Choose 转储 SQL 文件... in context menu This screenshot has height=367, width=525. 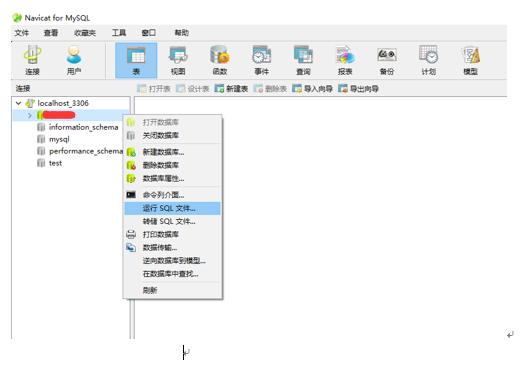[172, 222]
